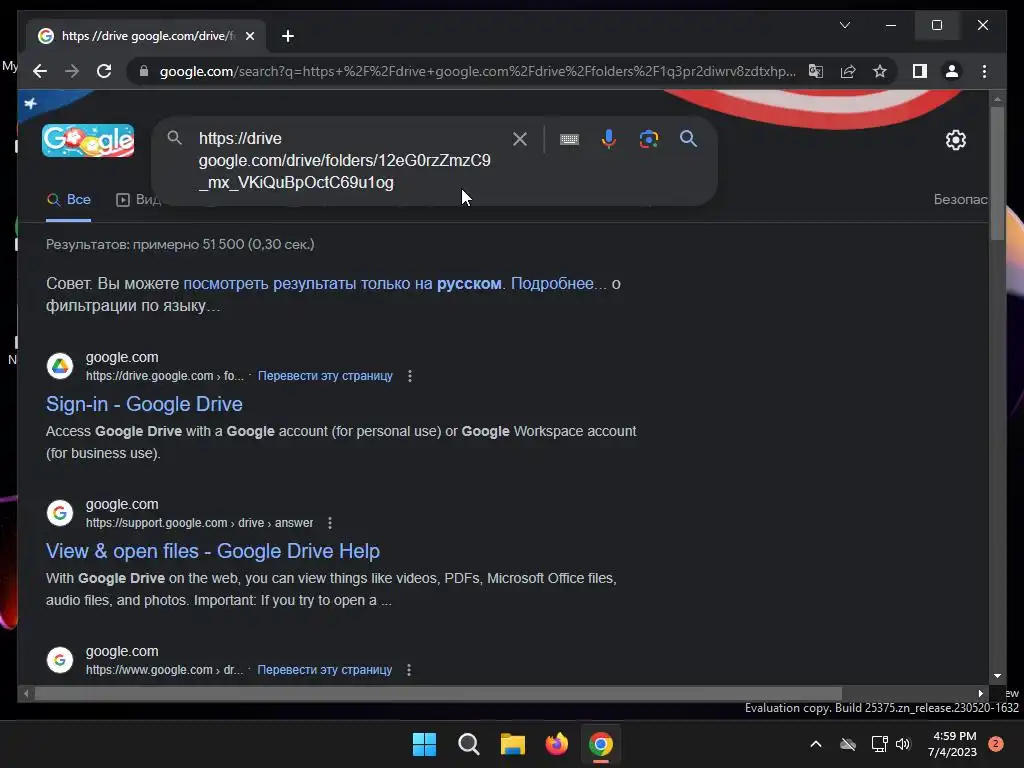Show hidden system tray icons

point(816,744)
